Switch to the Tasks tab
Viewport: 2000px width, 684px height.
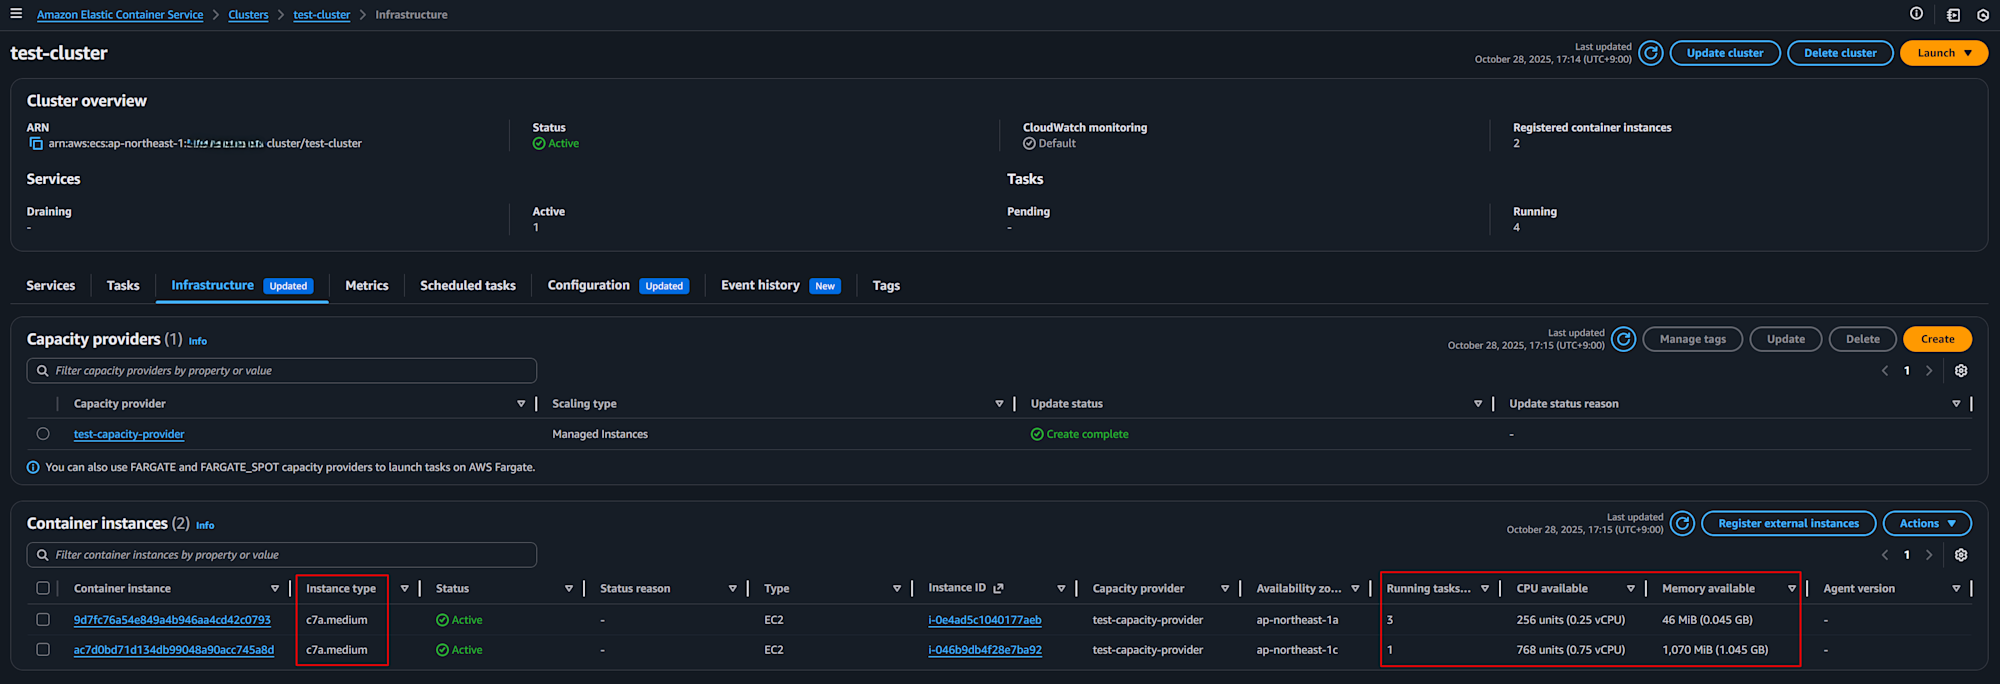tap(123, 286)
